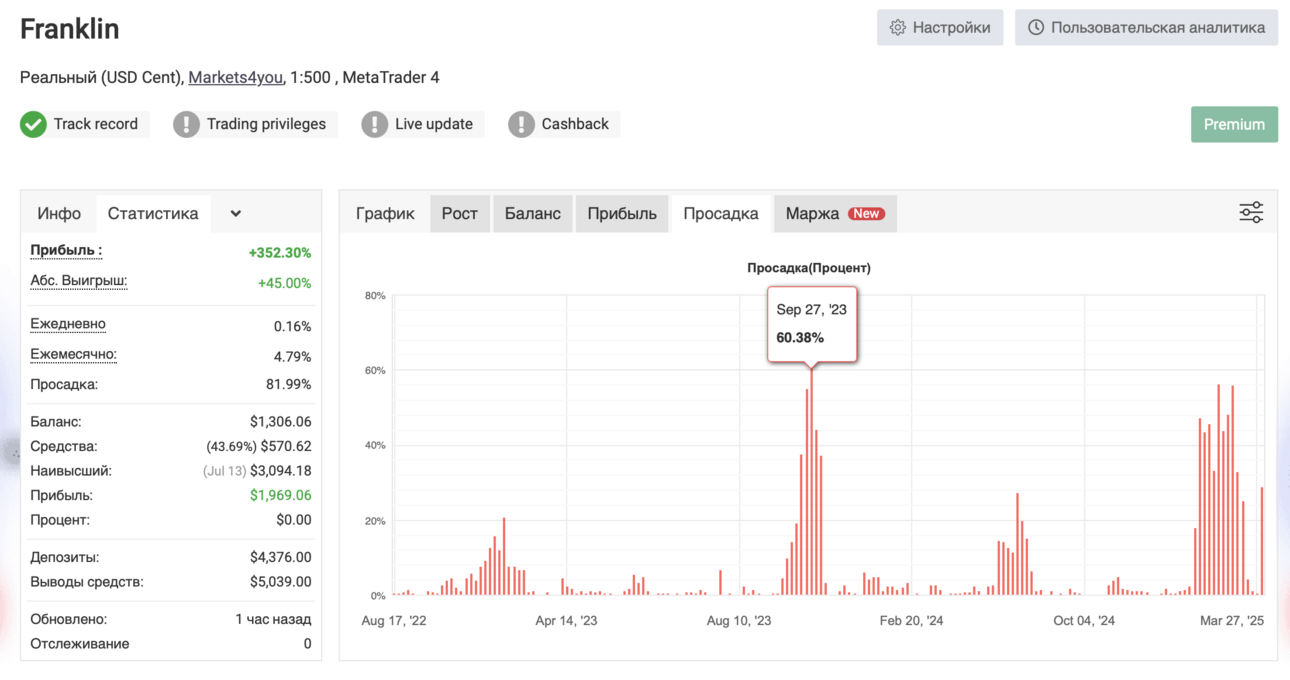
Task: Click the clock icon in Пользовательская аналитика
Action: click(x=1036, y=28)
